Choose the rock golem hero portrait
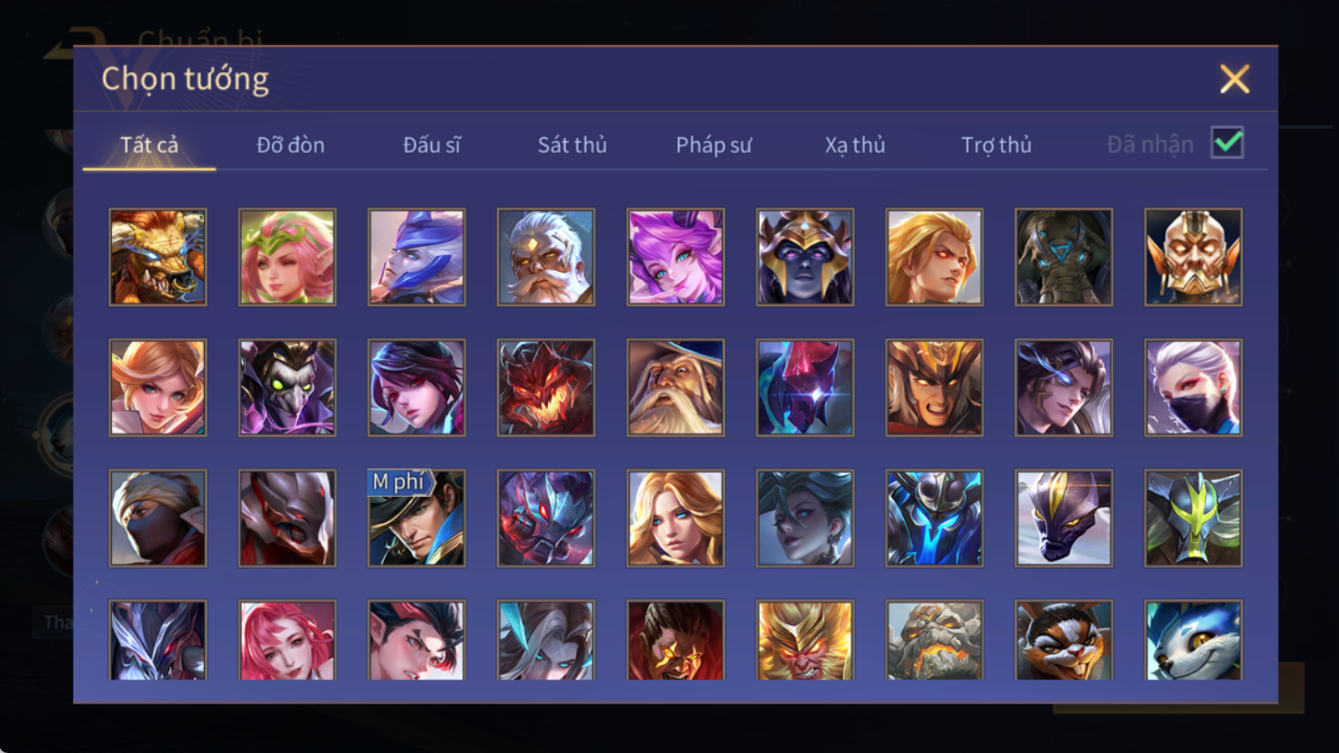Screen dimensions: 1339x753 point(934,640)
